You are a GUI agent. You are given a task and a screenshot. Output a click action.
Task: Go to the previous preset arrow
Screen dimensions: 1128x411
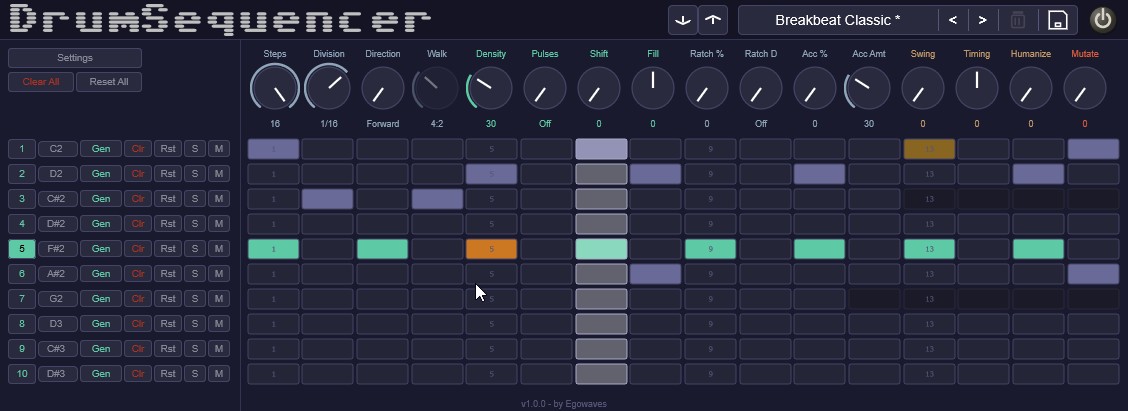(952, 20)
